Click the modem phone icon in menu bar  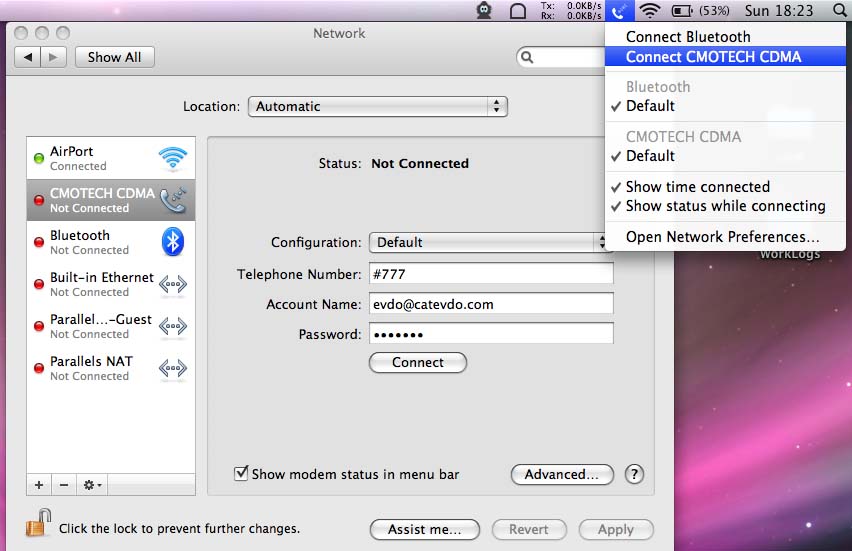coord(619,10)
